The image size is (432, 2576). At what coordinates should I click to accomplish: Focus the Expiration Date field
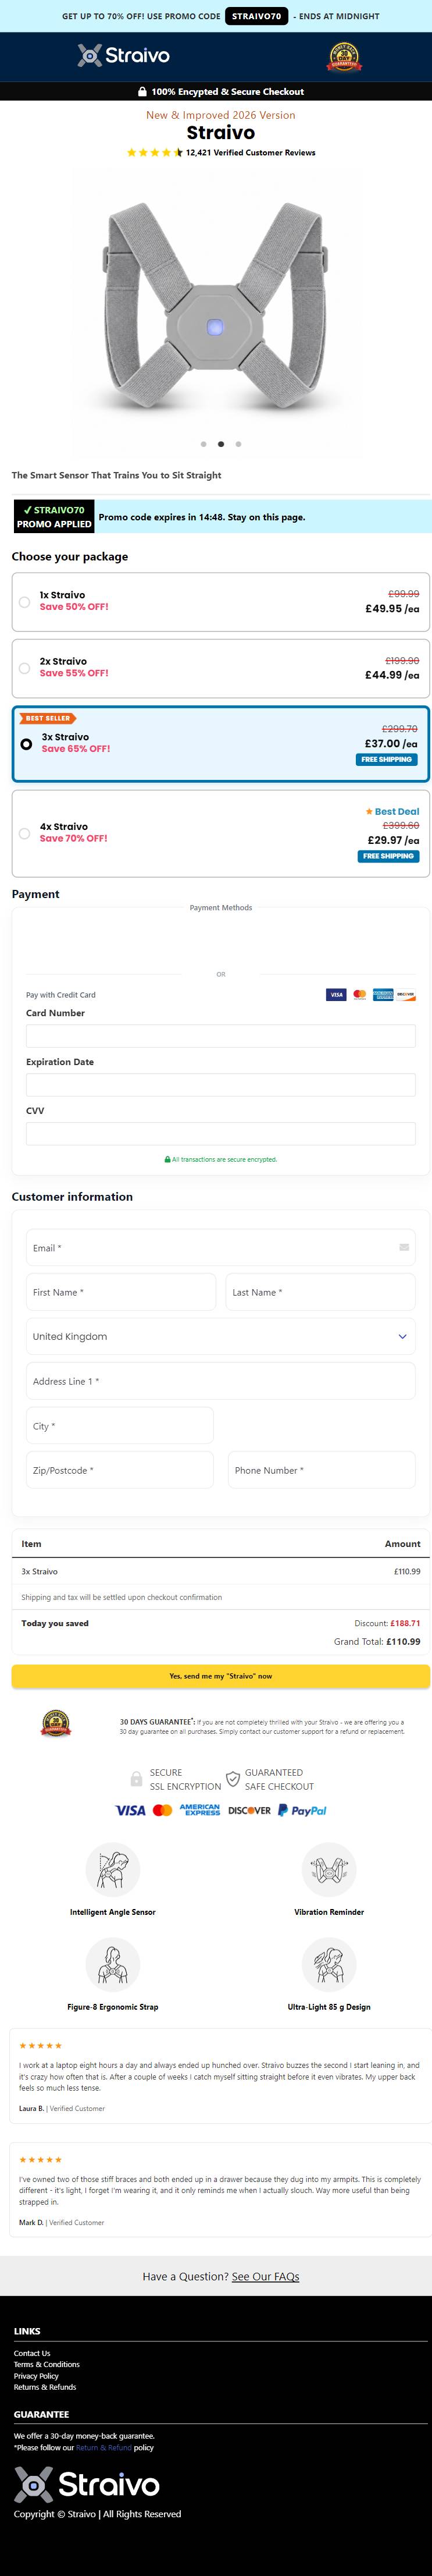click(220, 1085)
